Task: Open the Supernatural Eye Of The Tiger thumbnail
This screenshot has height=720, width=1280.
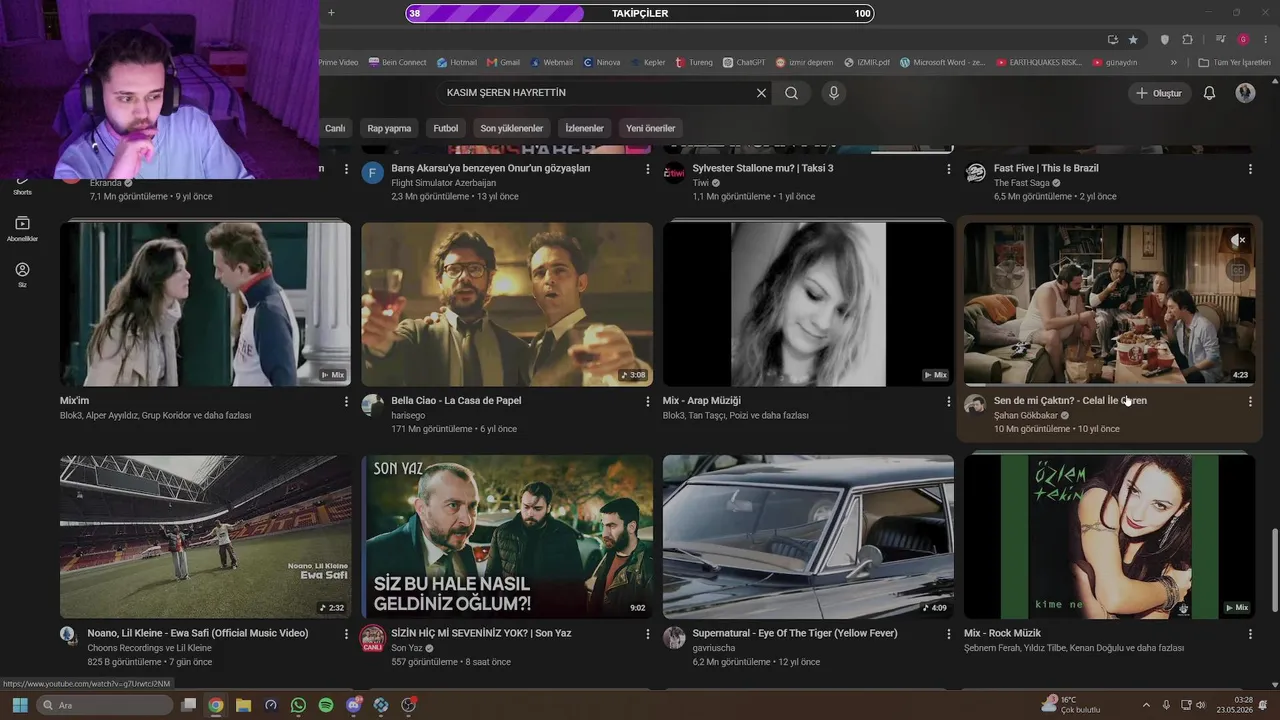Action: click(x=808, y=537)
